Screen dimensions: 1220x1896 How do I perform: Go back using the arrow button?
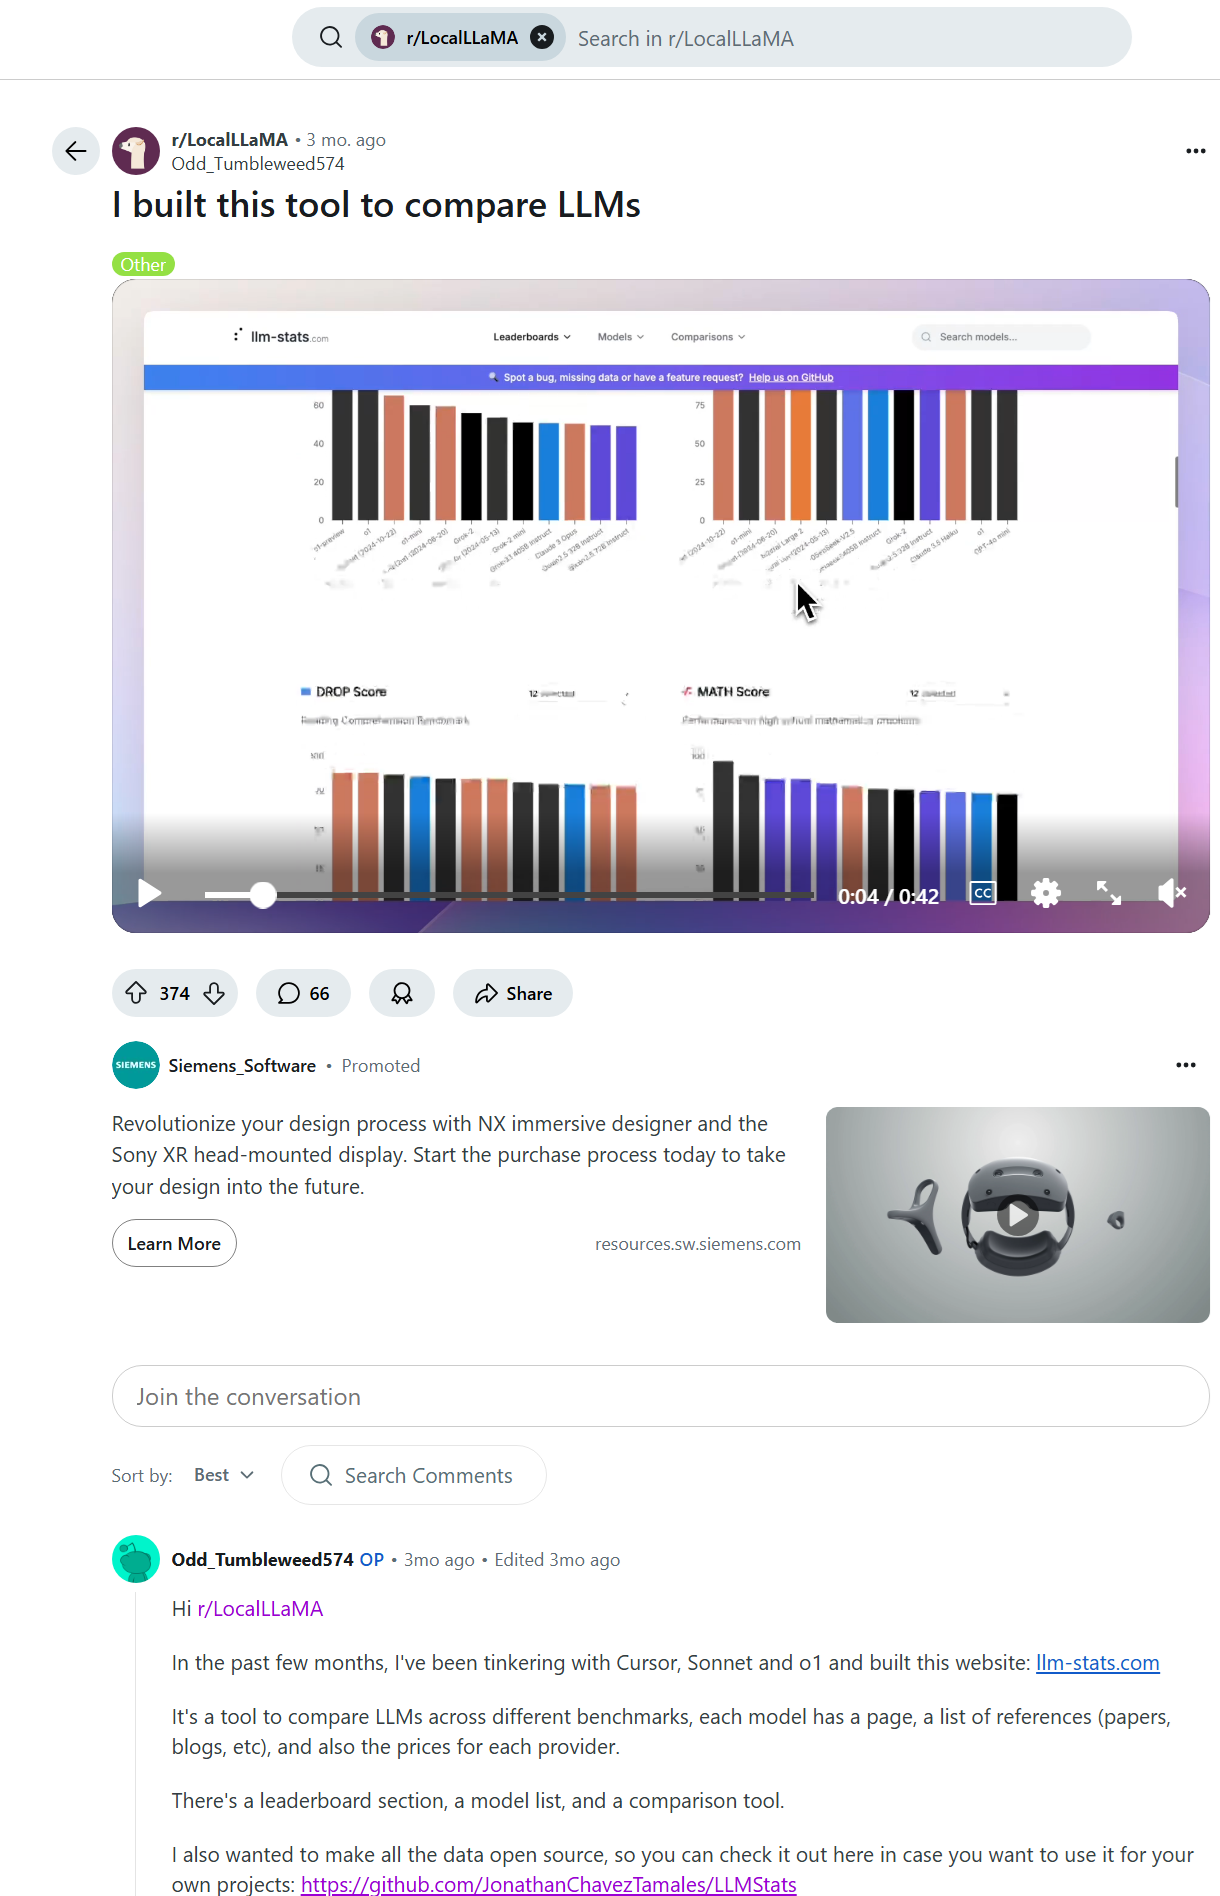tap(76, 151)
